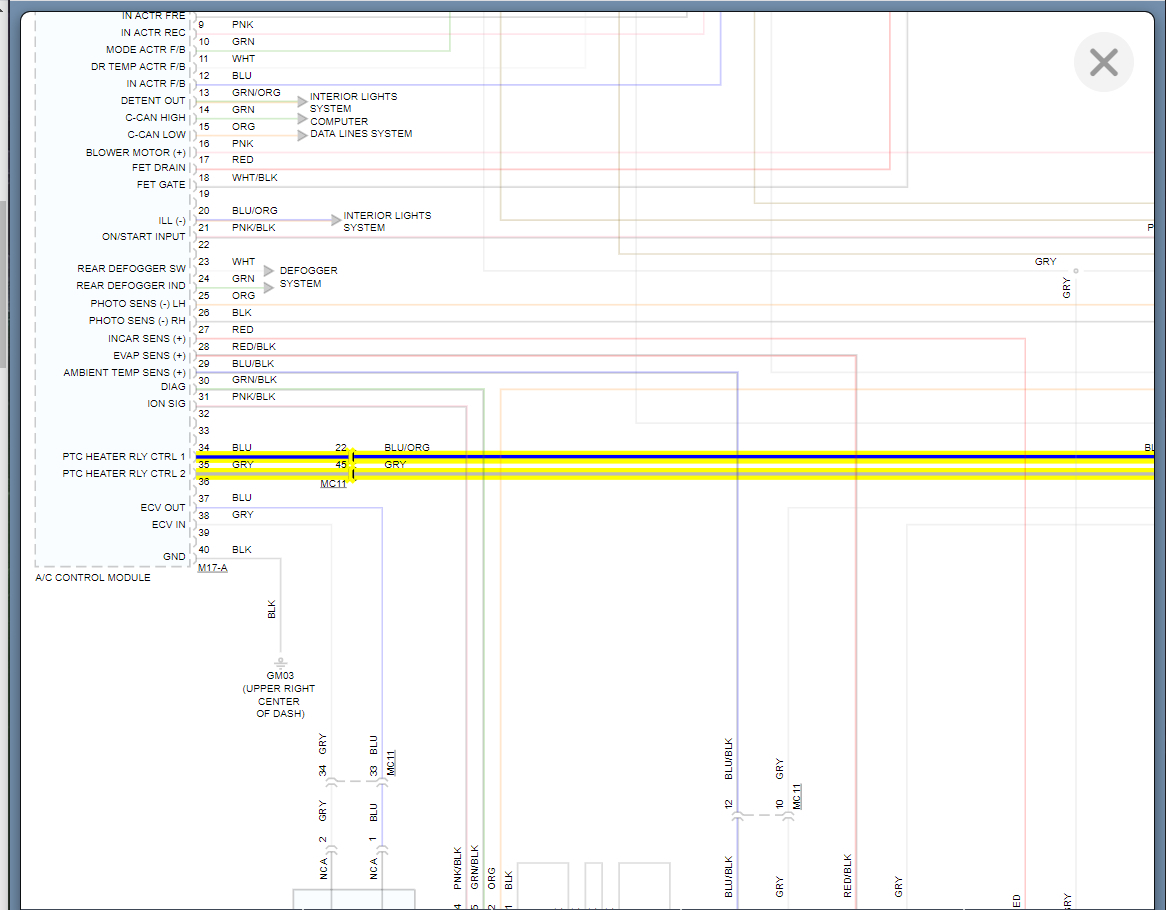Click arrow icon beside REAR DEFOGGER SW wire
This screenshot has width=1166, height=910.
pyautogui.click(x=268, y=271)
